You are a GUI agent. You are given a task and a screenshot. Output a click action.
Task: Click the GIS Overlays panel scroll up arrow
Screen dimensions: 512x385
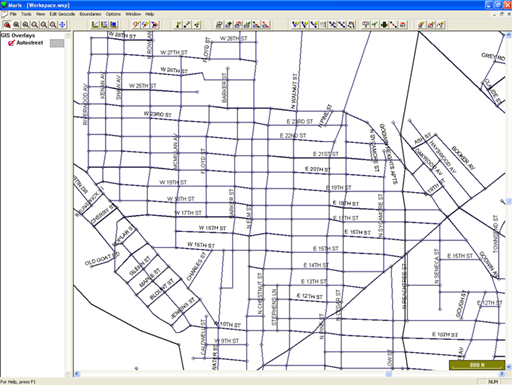point(68,35)
